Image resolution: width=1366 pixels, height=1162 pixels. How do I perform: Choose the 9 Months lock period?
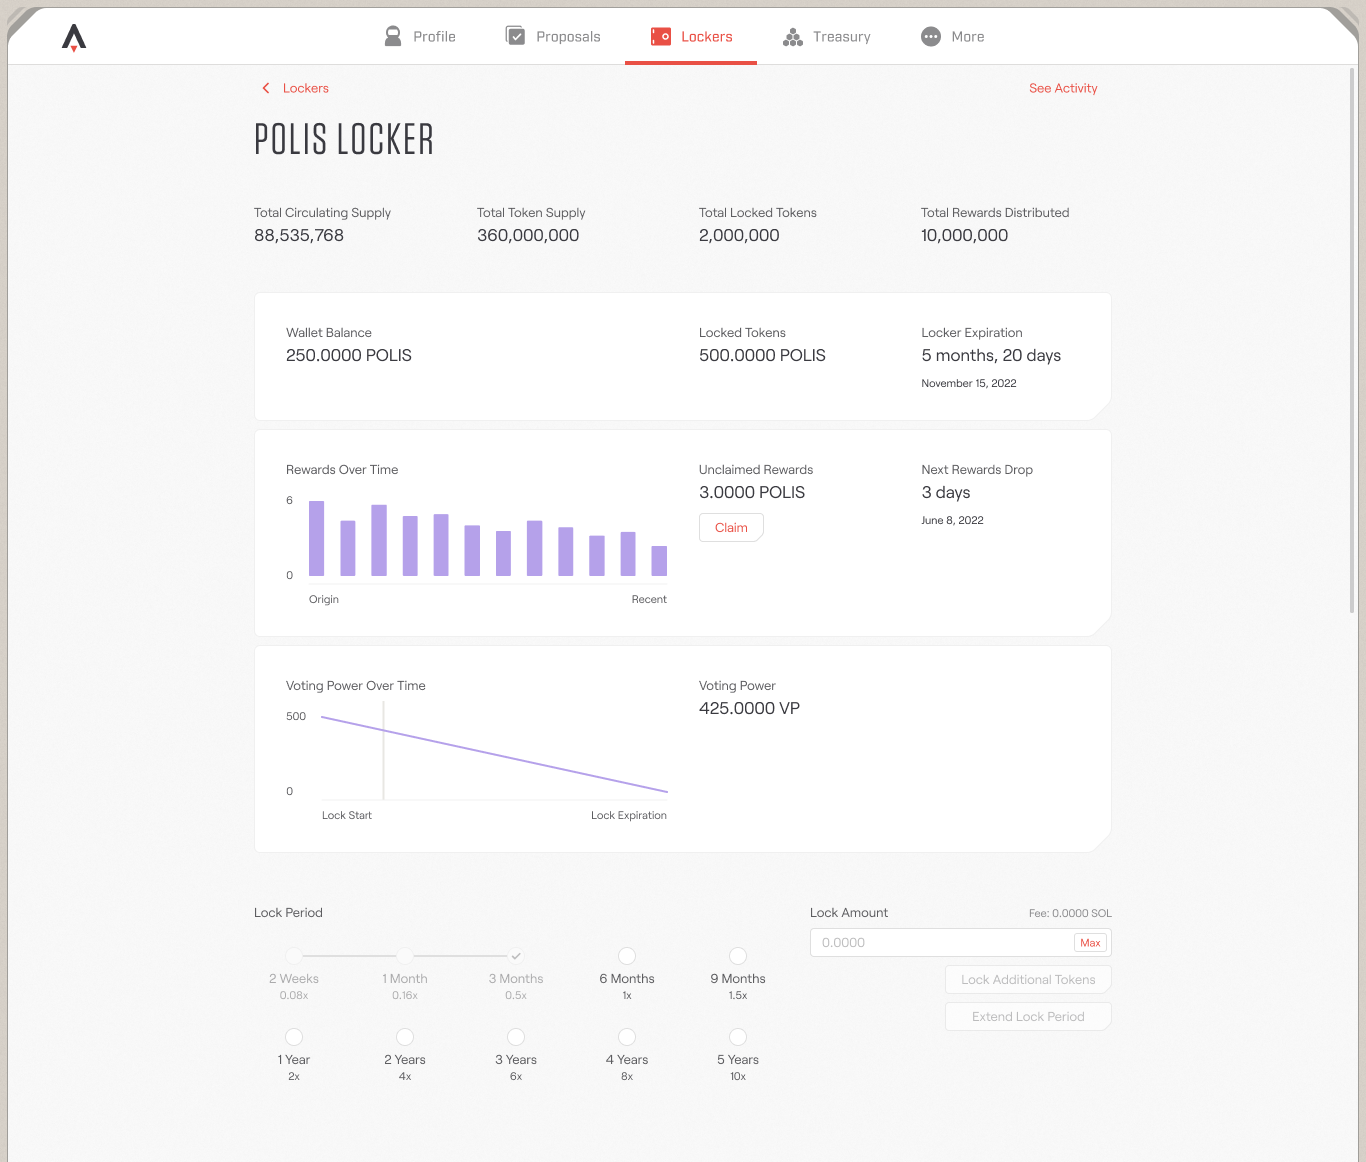[738, 956]
